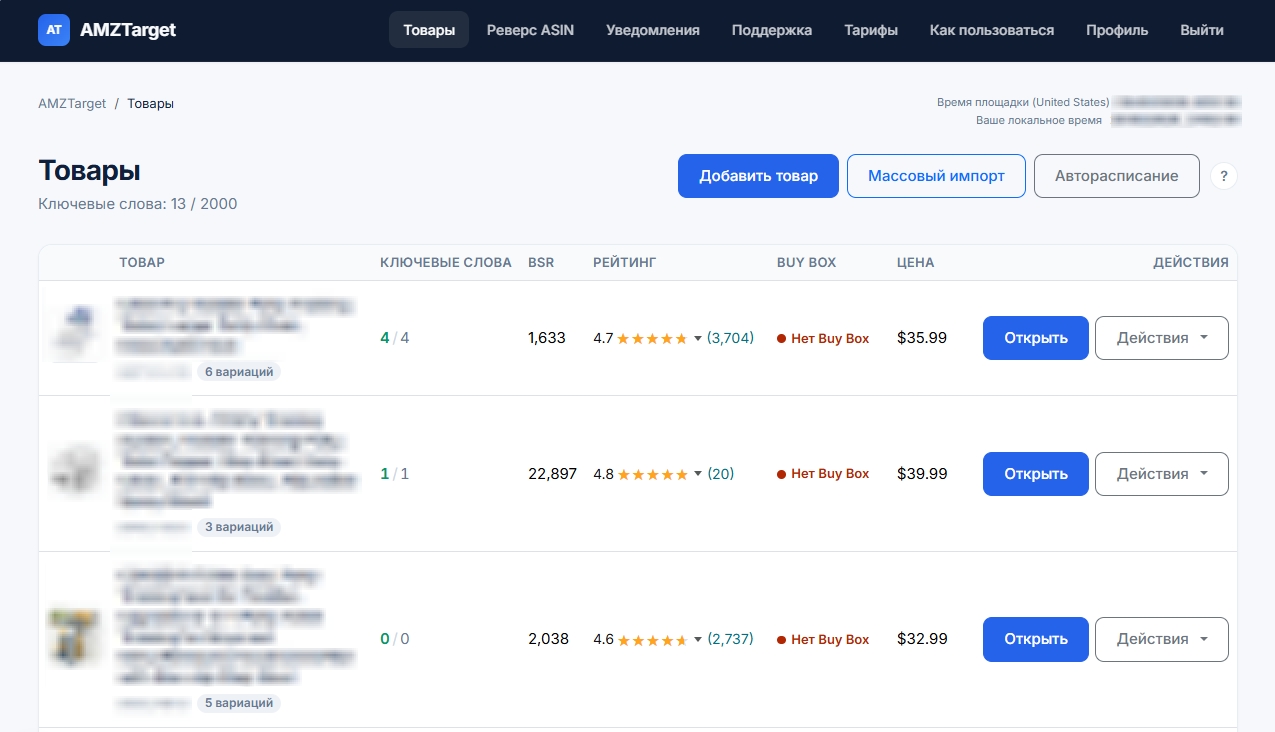Expand the rating arrow beside (20) reviews
Image resolution: width=1275 pixels, height=732 pixels.
tap(698, 474)
